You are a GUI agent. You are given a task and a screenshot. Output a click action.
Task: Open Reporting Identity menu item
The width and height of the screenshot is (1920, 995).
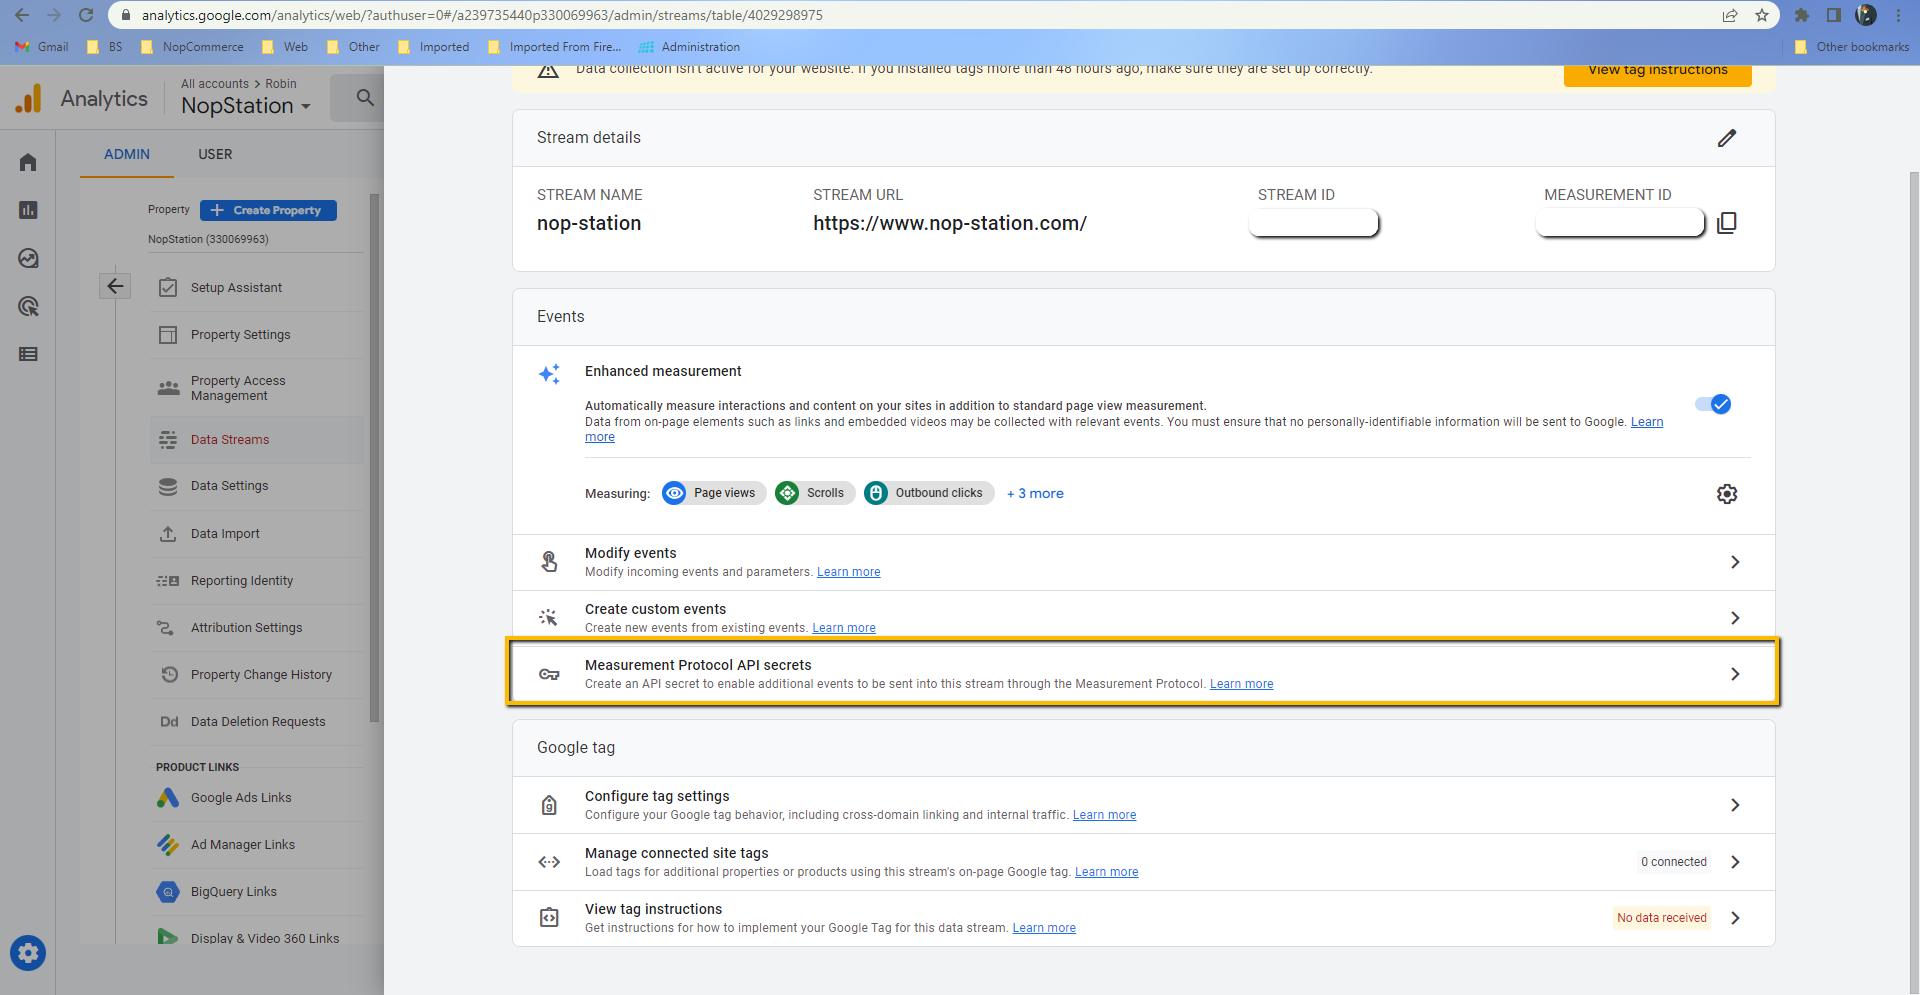coord(258,581)
